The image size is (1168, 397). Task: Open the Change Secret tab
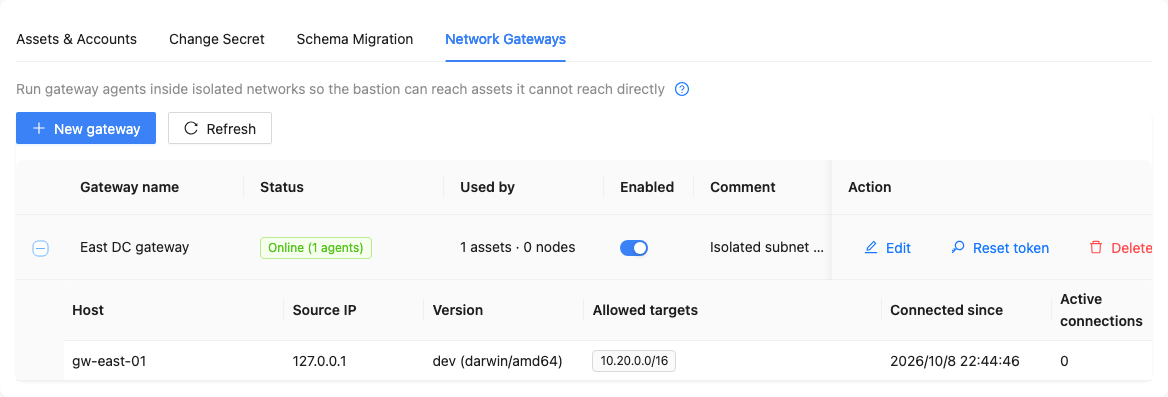(x=217, y=39)
